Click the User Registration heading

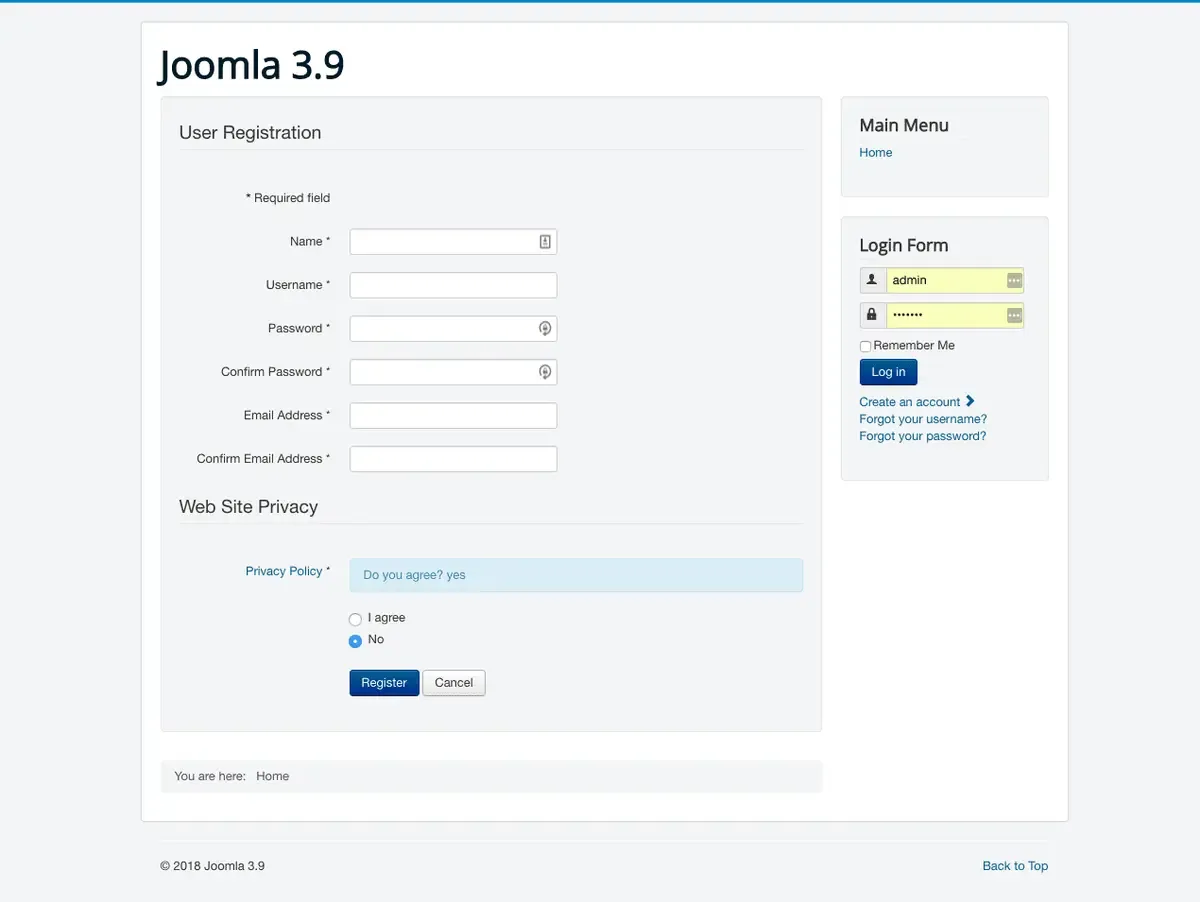click(250, 133)
